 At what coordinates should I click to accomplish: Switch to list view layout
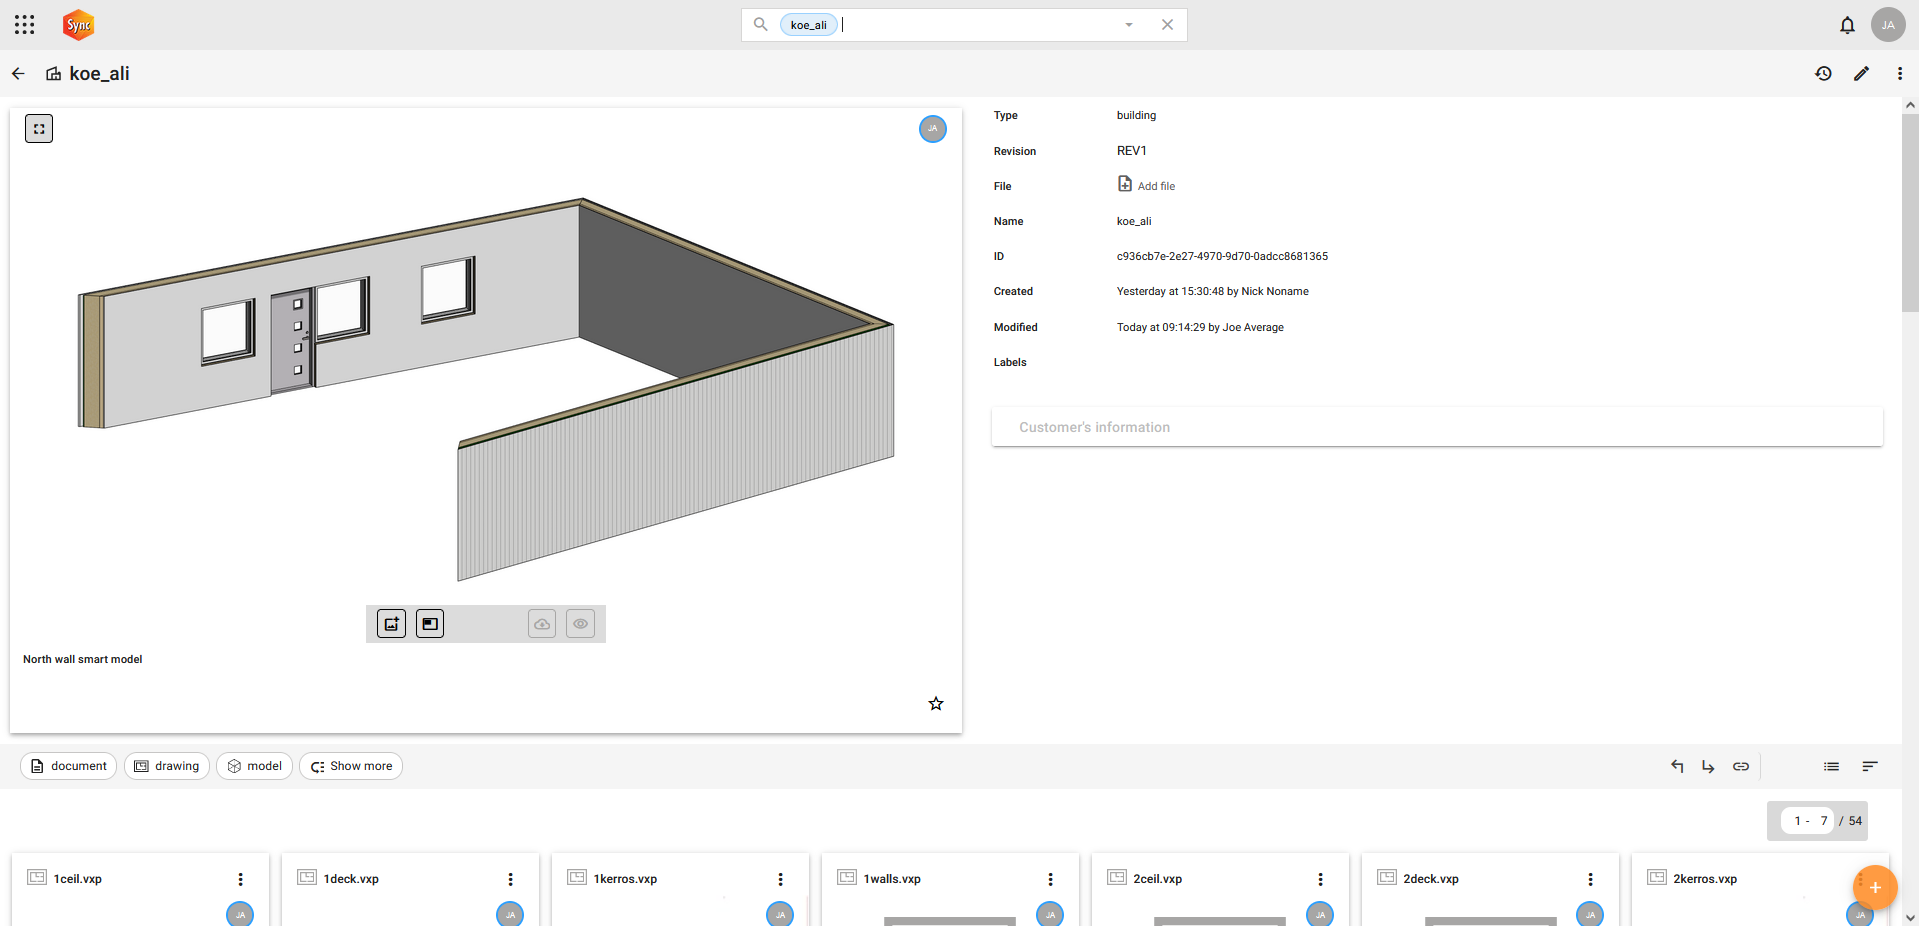coord(1831,766)
